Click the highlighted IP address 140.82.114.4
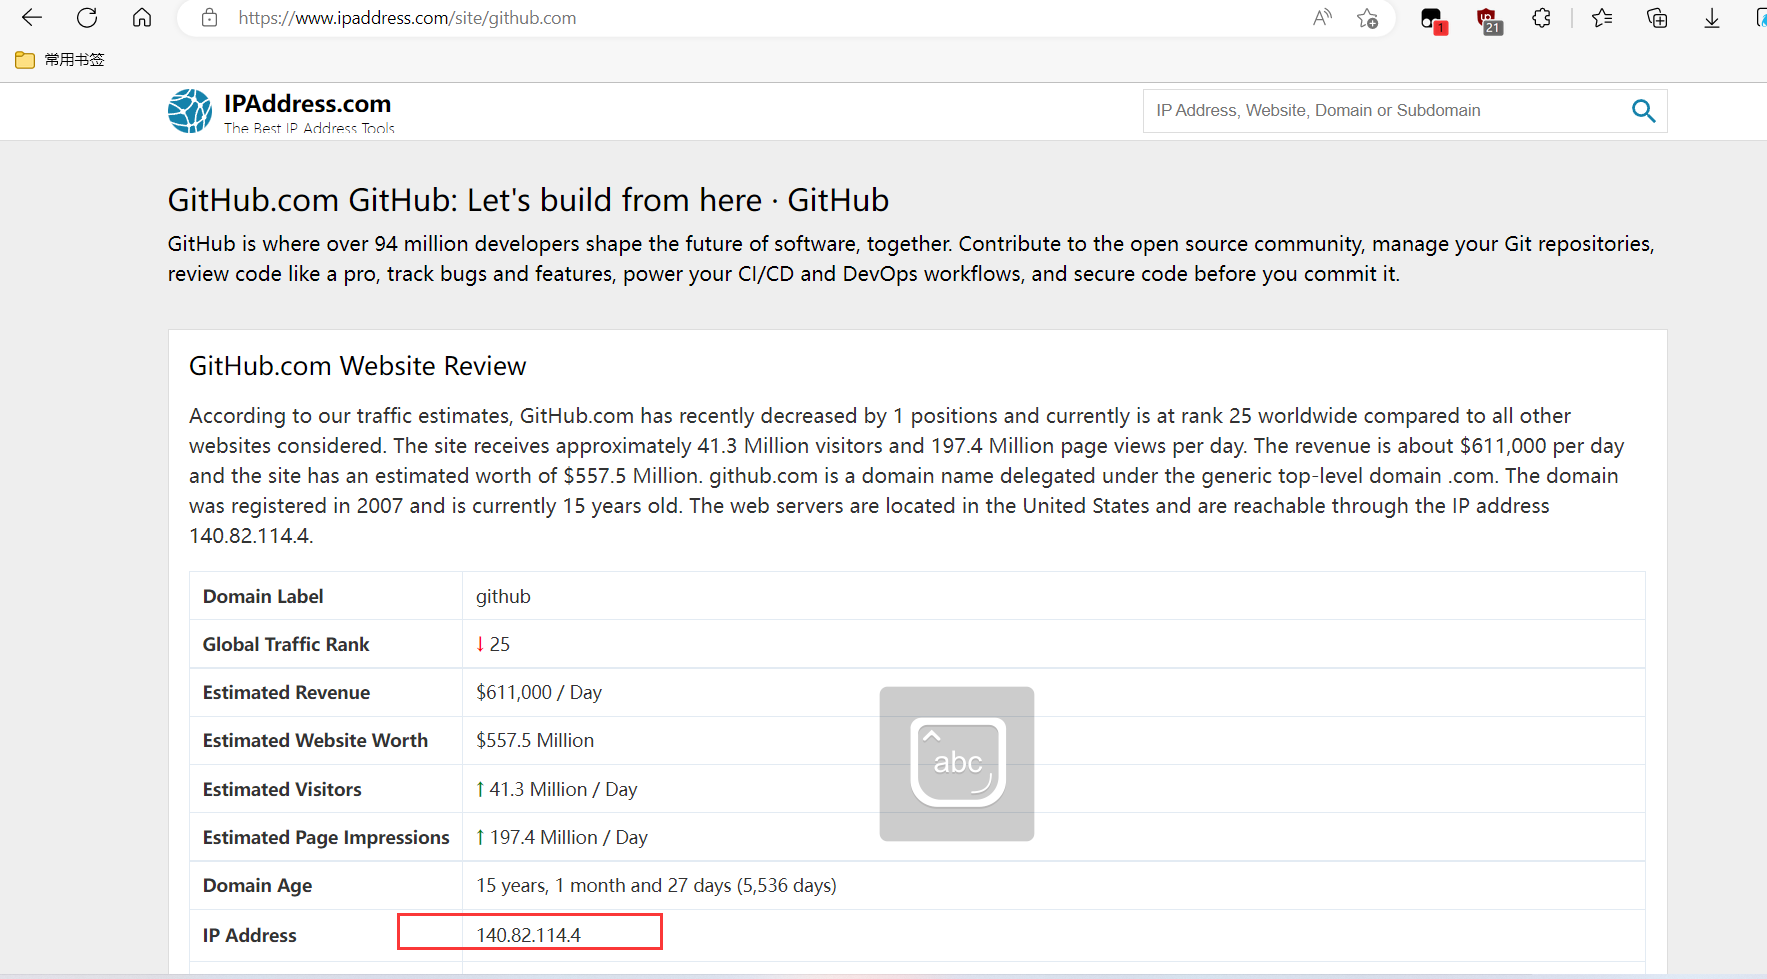 529,935
